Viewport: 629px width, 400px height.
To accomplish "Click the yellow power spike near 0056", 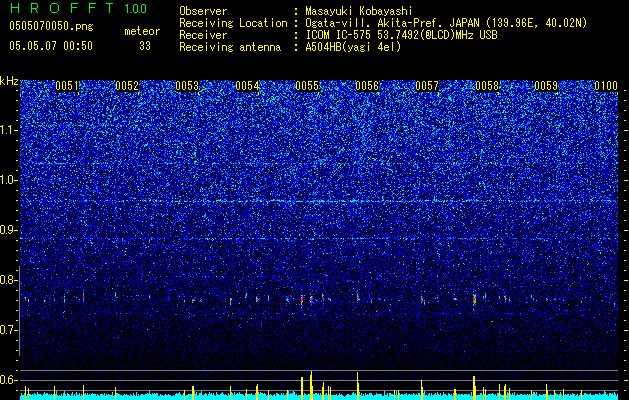I will point(357,386).
